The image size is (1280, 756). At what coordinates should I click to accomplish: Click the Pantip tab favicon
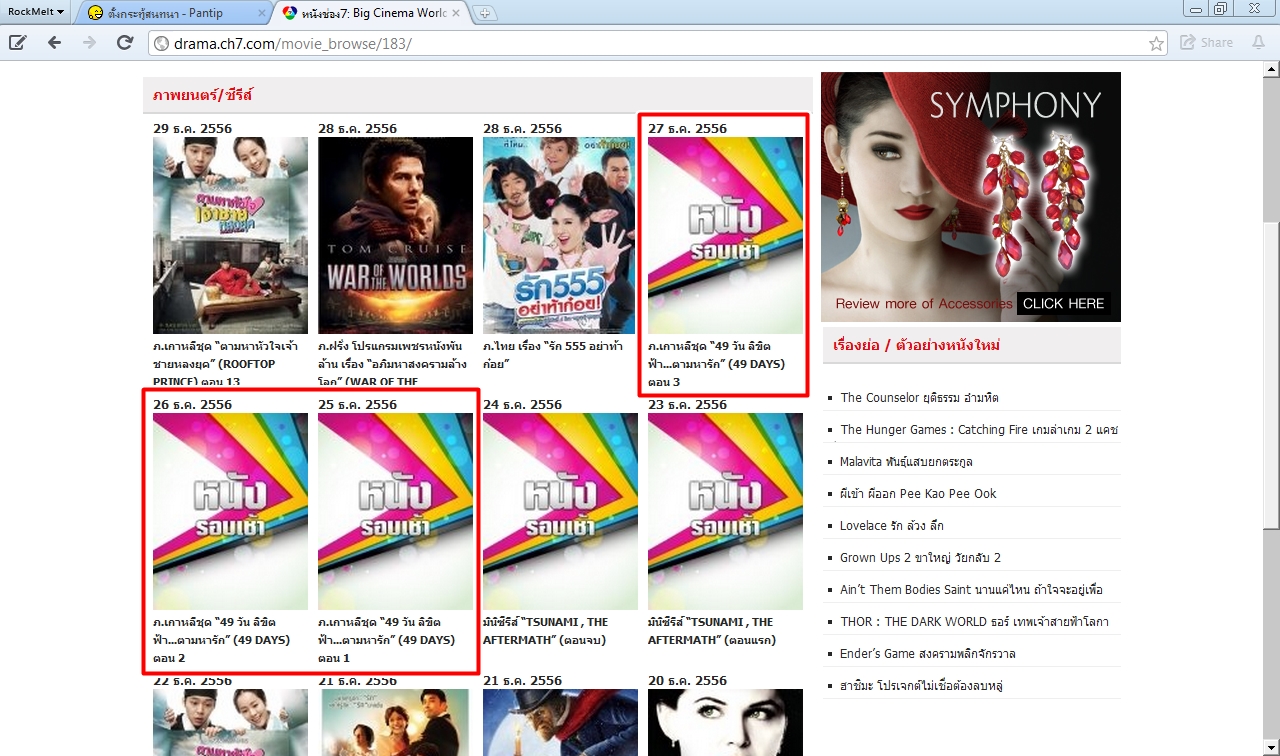click(95, 13)
